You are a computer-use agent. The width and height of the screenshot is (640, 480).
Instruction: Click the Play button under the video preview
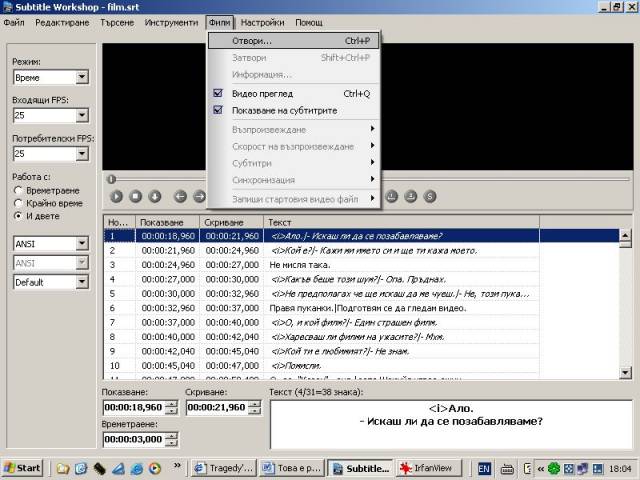pos(116,196)
